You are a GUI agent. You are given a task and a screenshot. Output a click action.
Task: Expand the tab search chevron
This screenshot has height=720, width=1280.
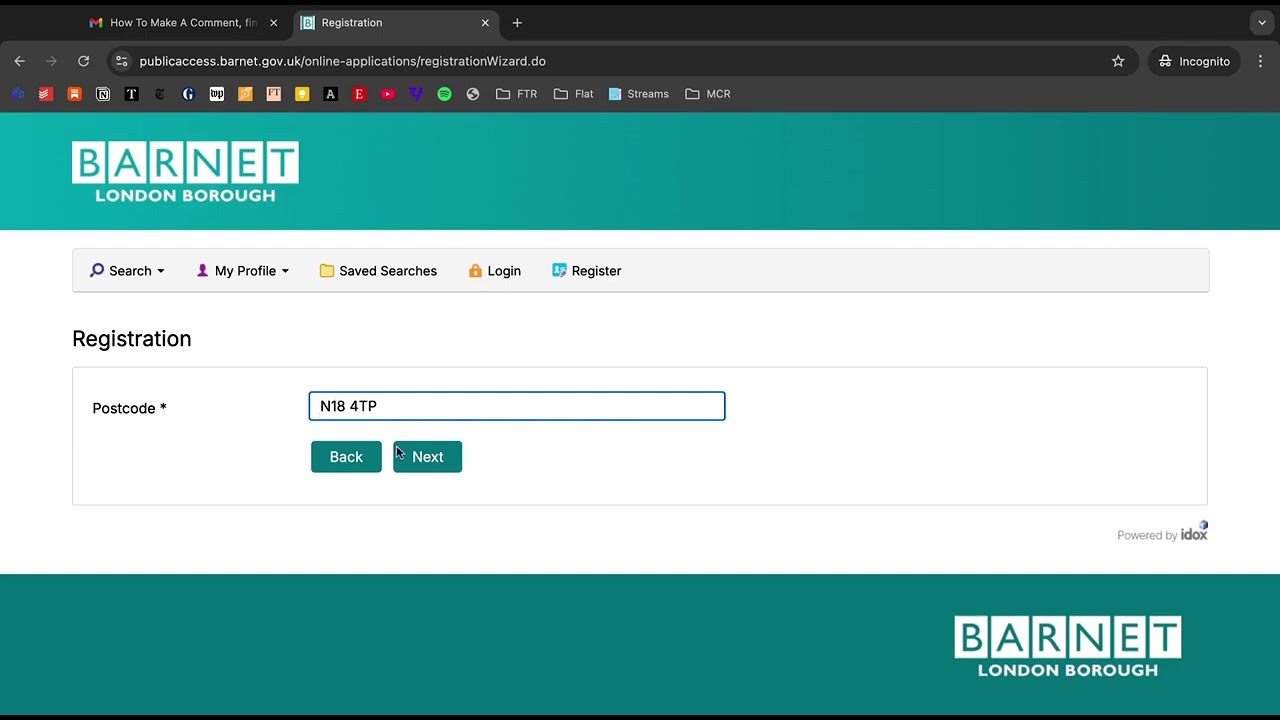(x=1262, y=22)
